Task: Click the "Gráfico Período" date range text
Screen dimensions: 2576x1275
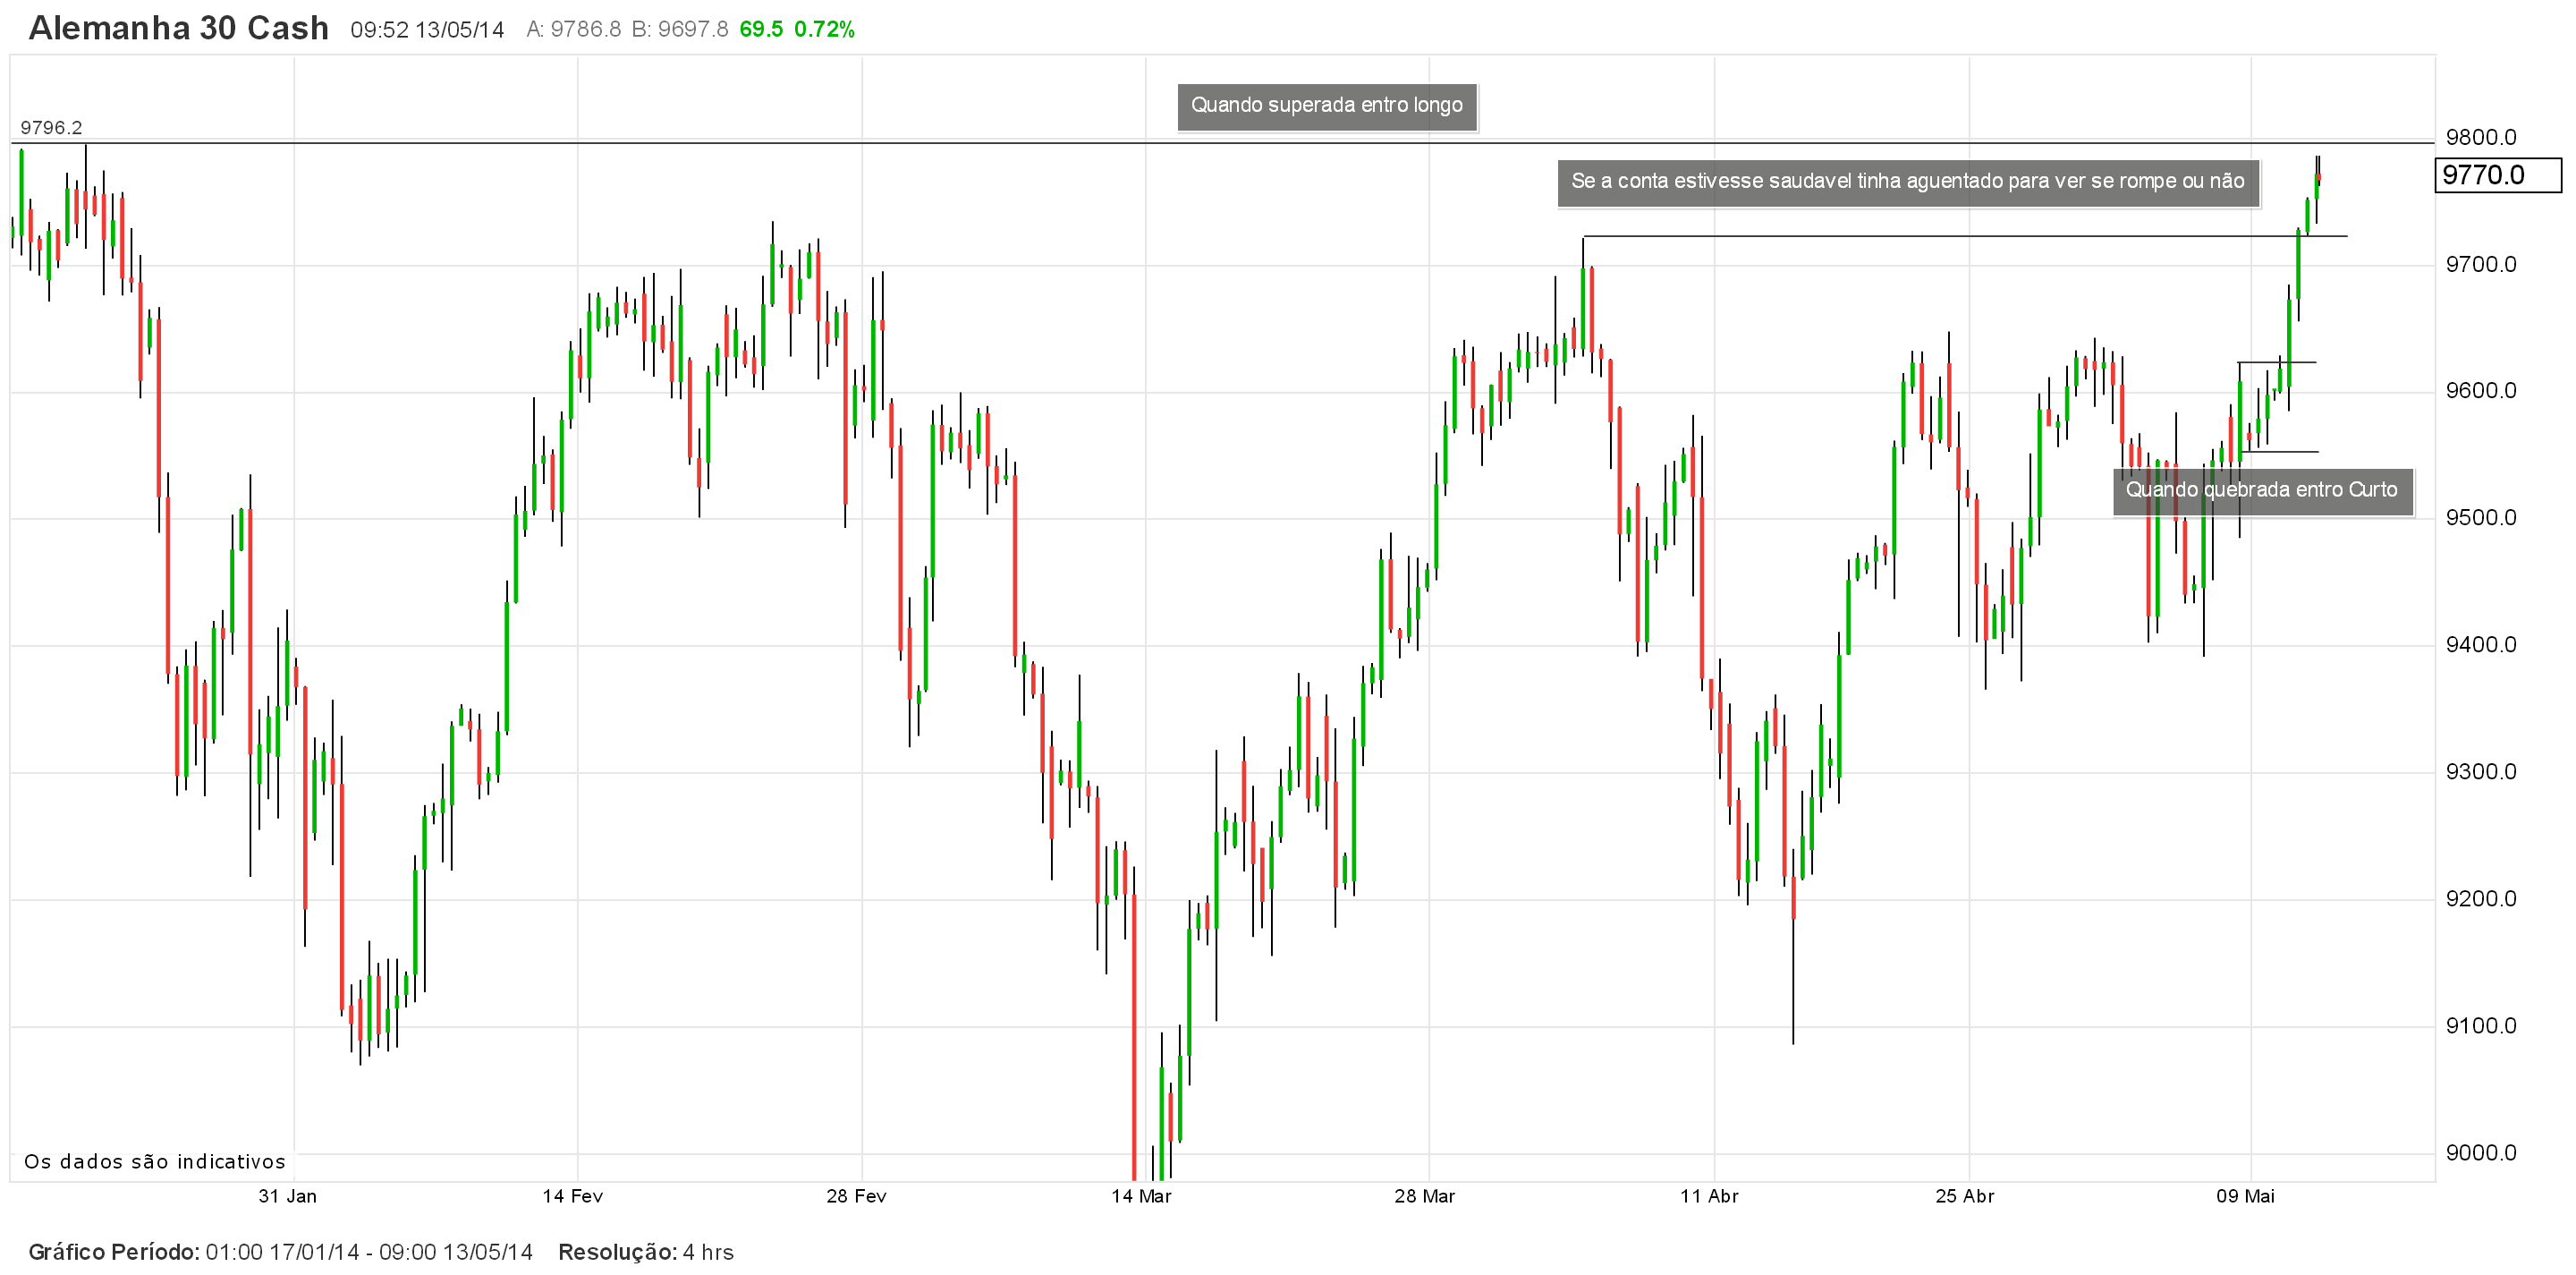Action: 280,1253
